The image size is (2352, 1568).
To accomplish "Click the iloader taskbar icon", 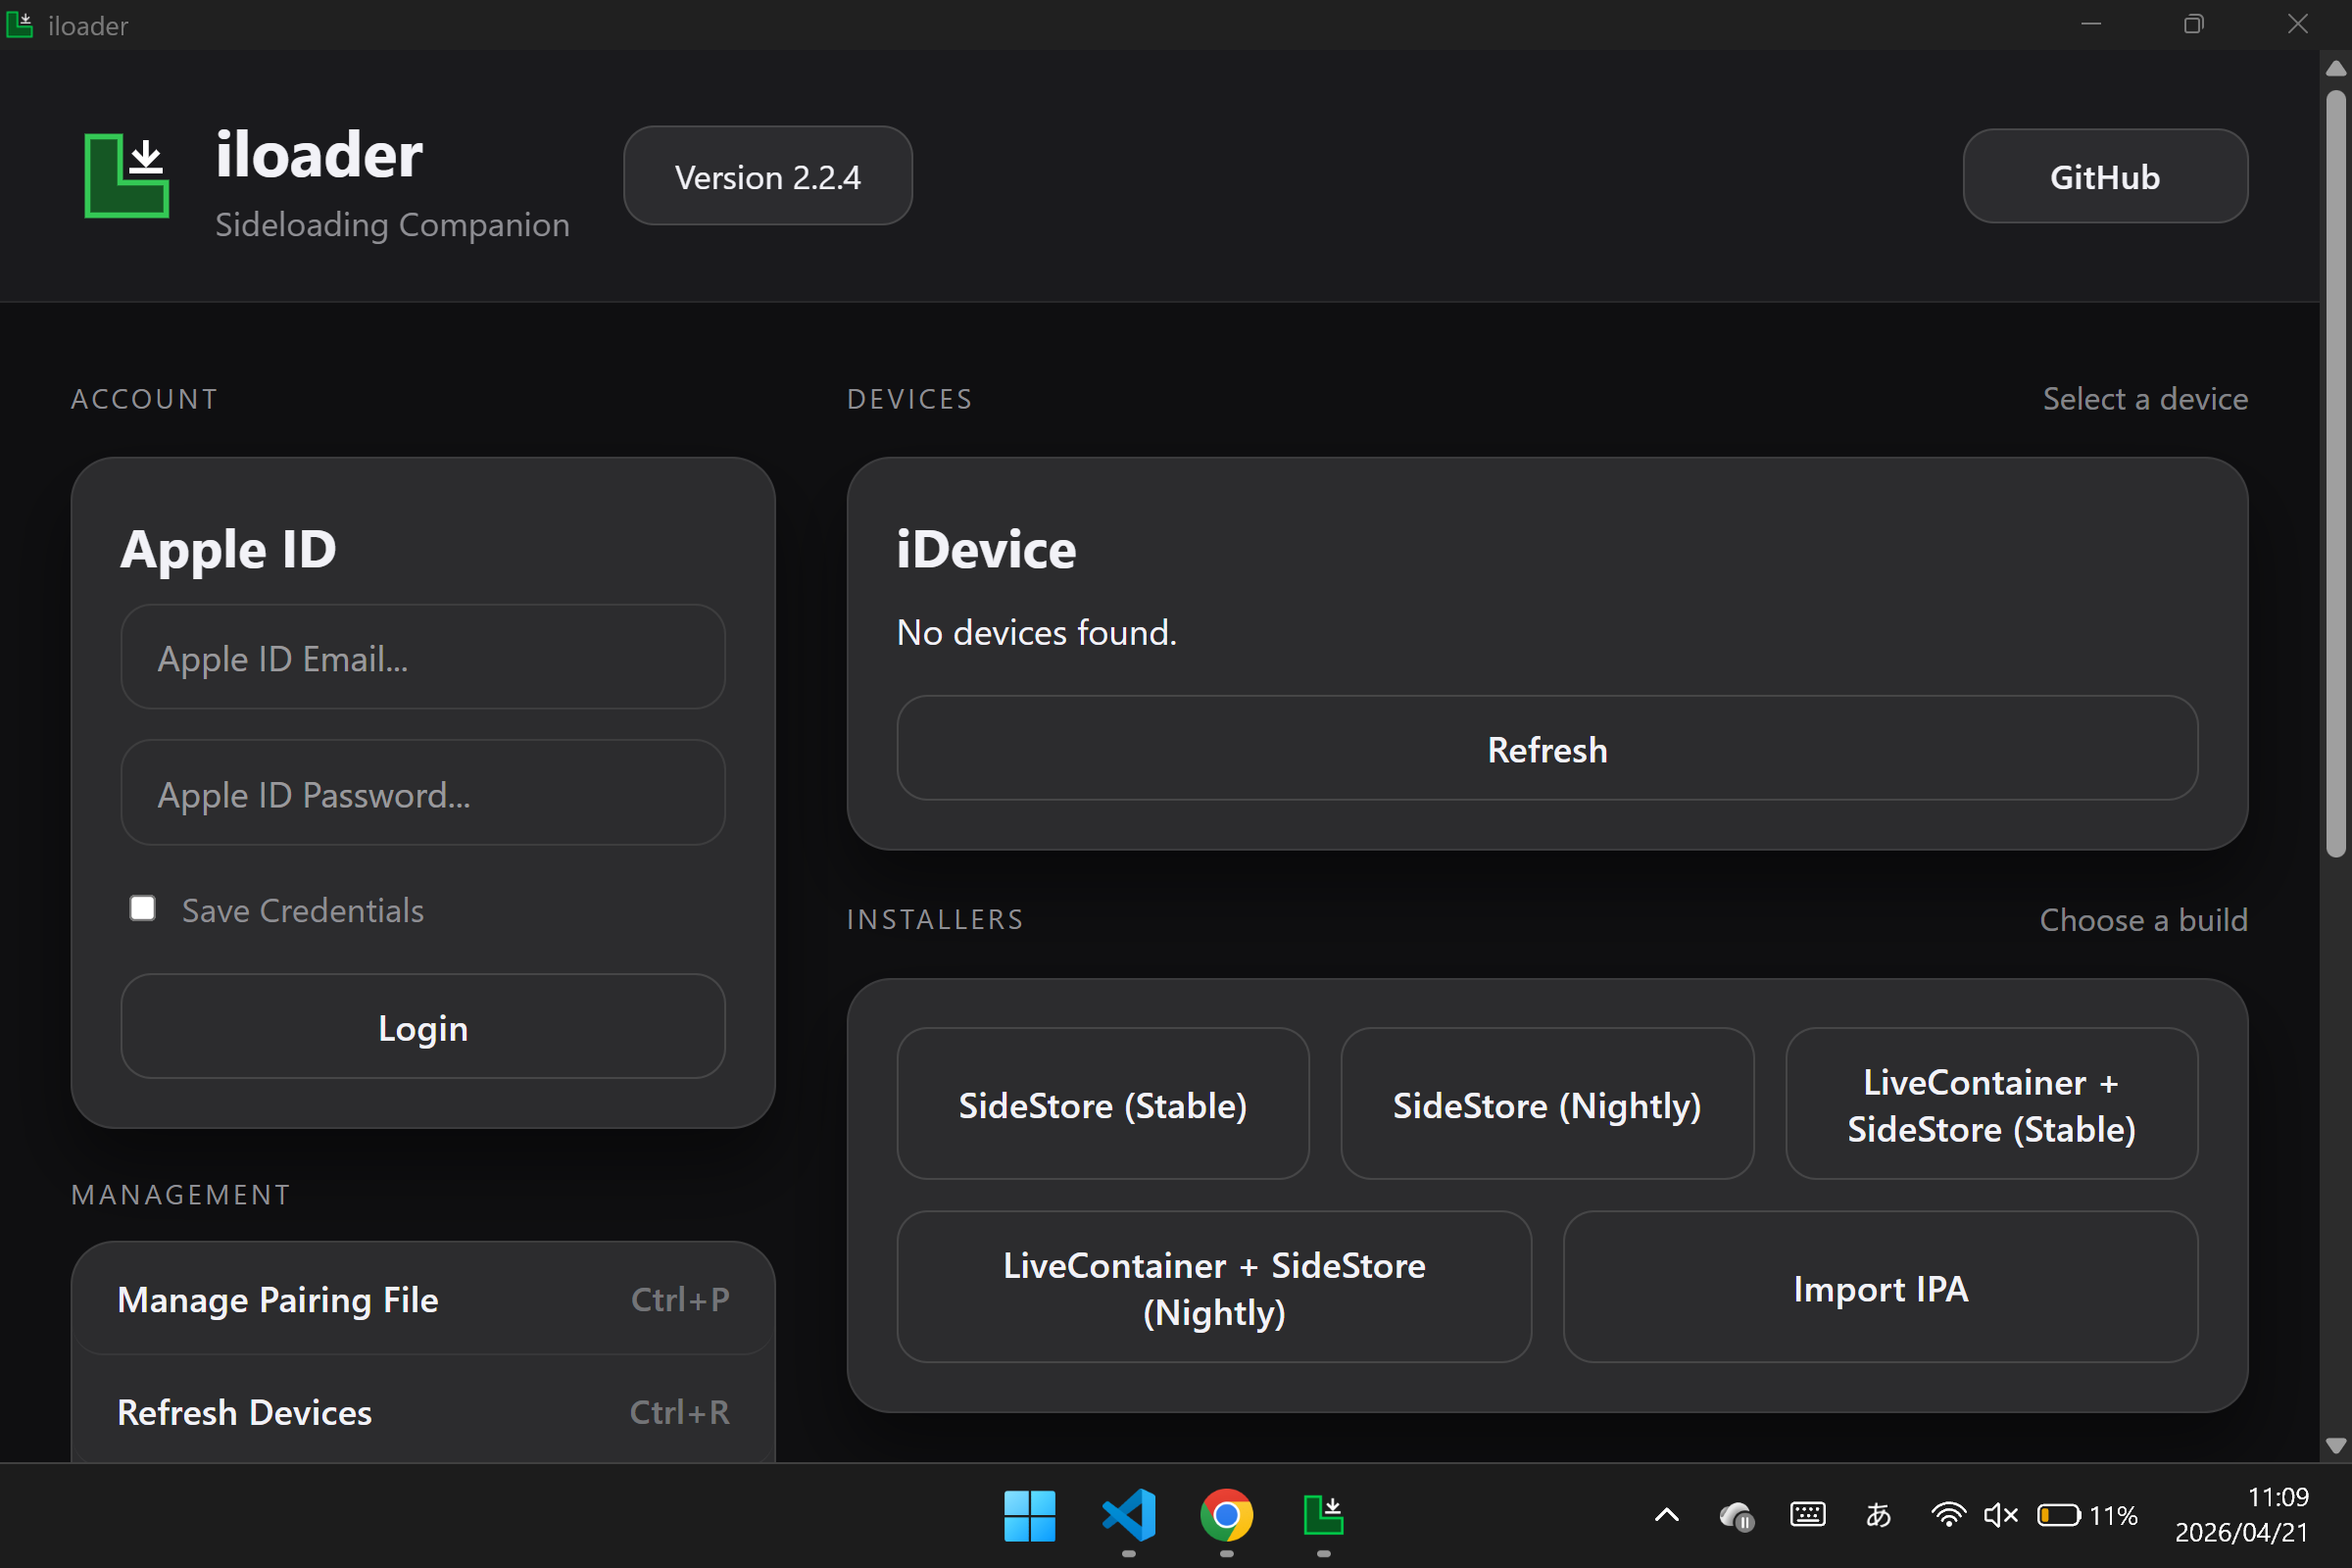I will (1324, 1516).
